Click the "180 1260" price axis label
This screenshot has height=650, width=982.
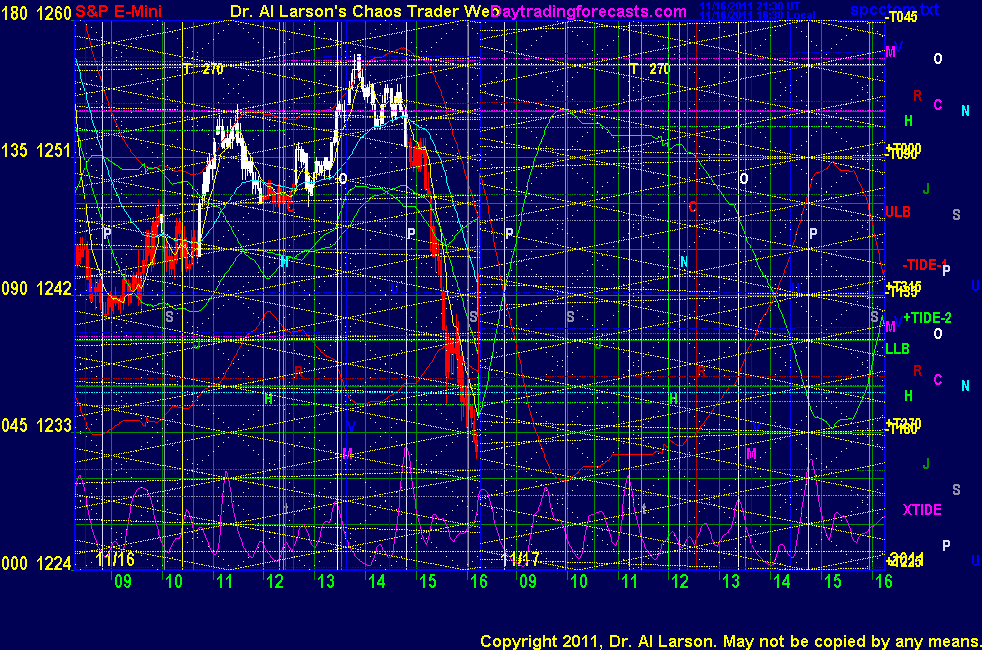tap(36, 13)
